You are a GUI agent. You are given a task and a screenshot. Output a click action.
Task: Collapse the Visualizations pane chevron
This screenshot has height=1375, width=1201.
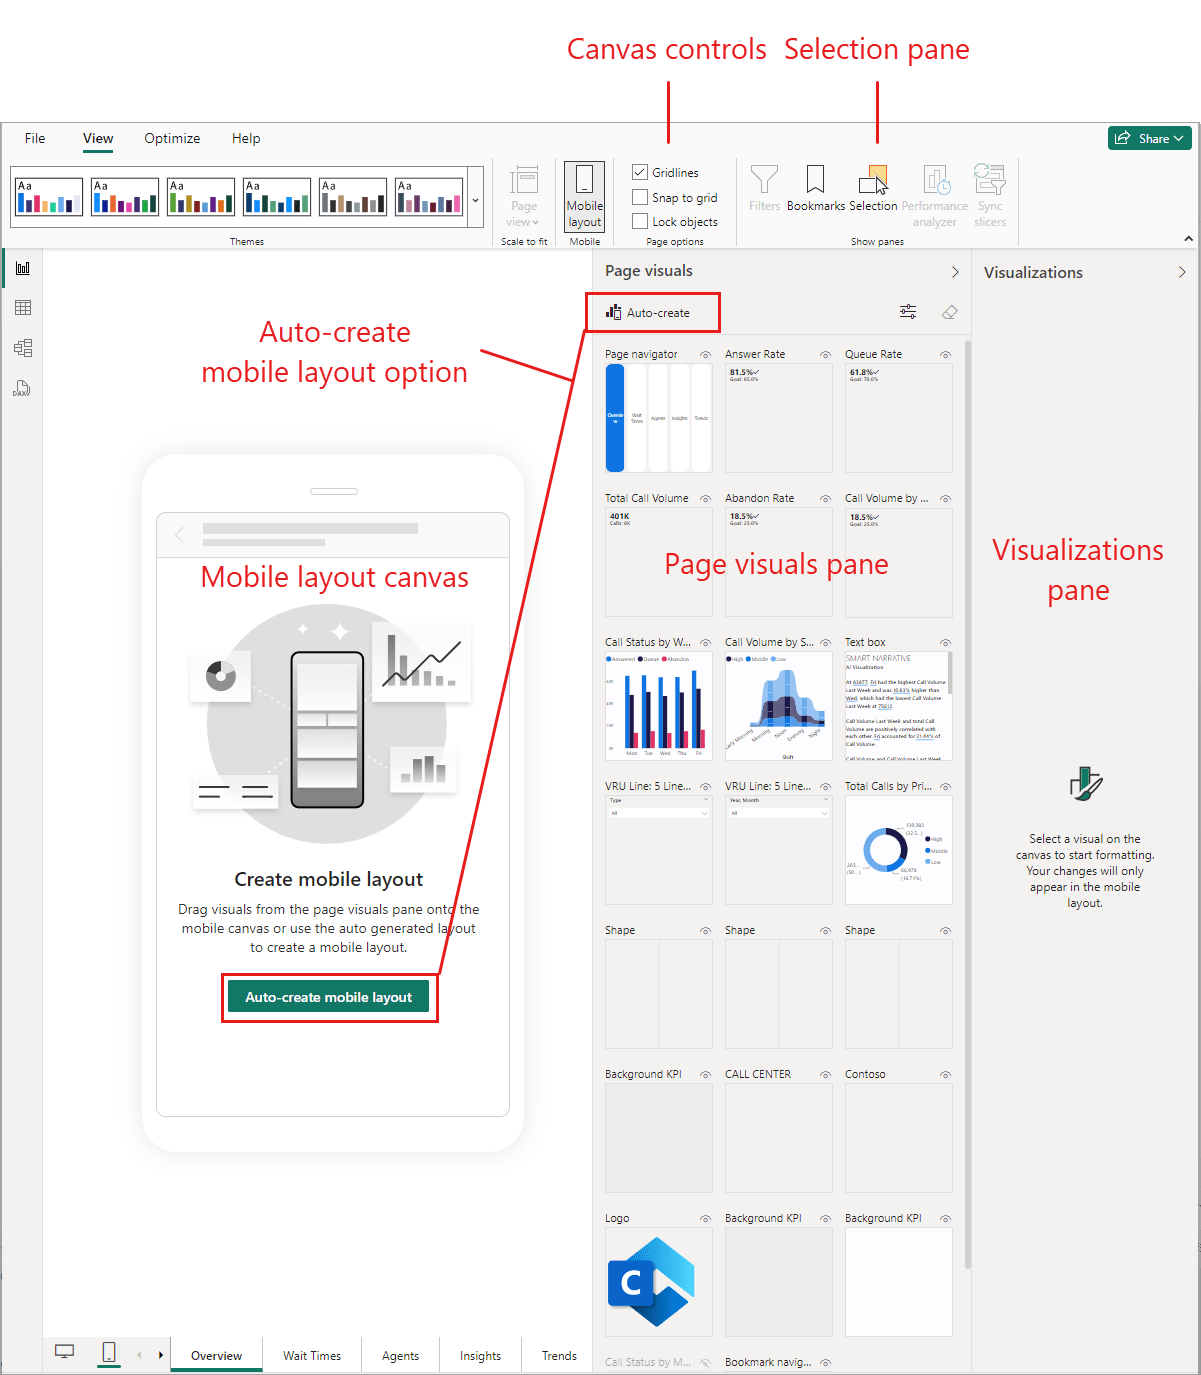point(1182,271)
